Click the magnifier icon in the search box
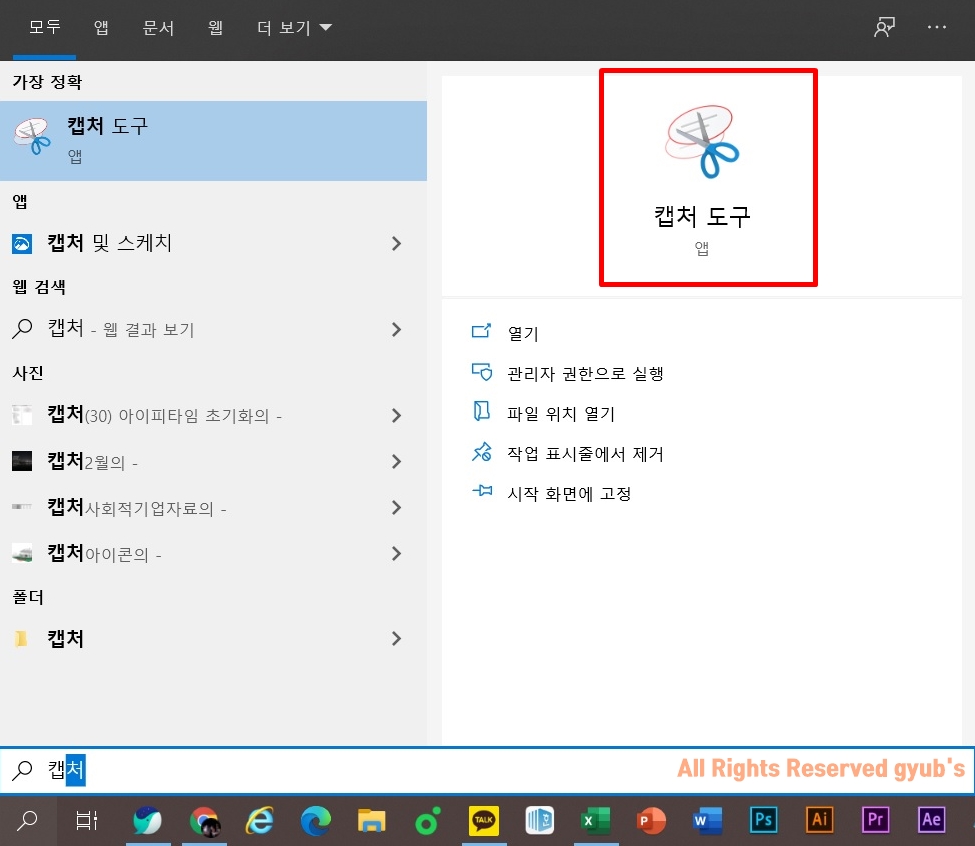The width and height of the screenshot is (975, 846). tap(22, 770)
